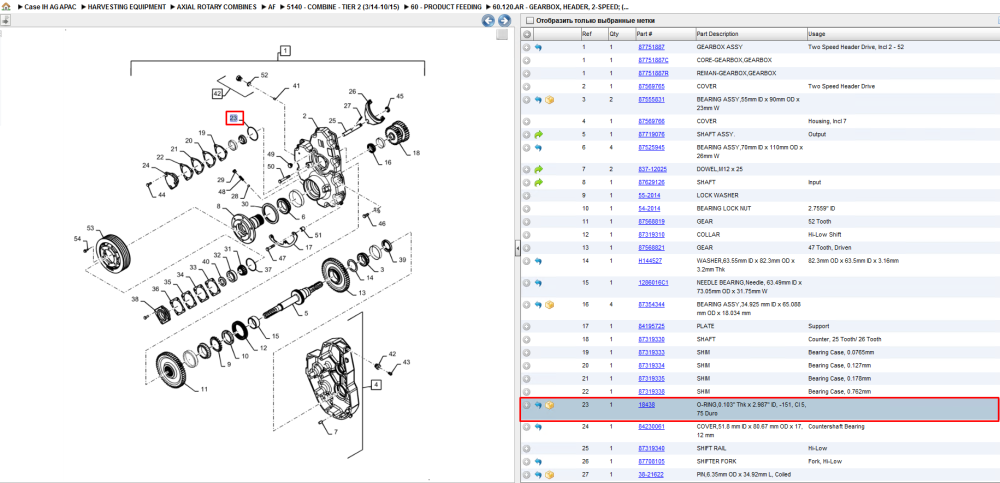Sort by the 'Usage' column header
Image resolution: width=1000 pixels, height=483 pixels.
[902, 34]
